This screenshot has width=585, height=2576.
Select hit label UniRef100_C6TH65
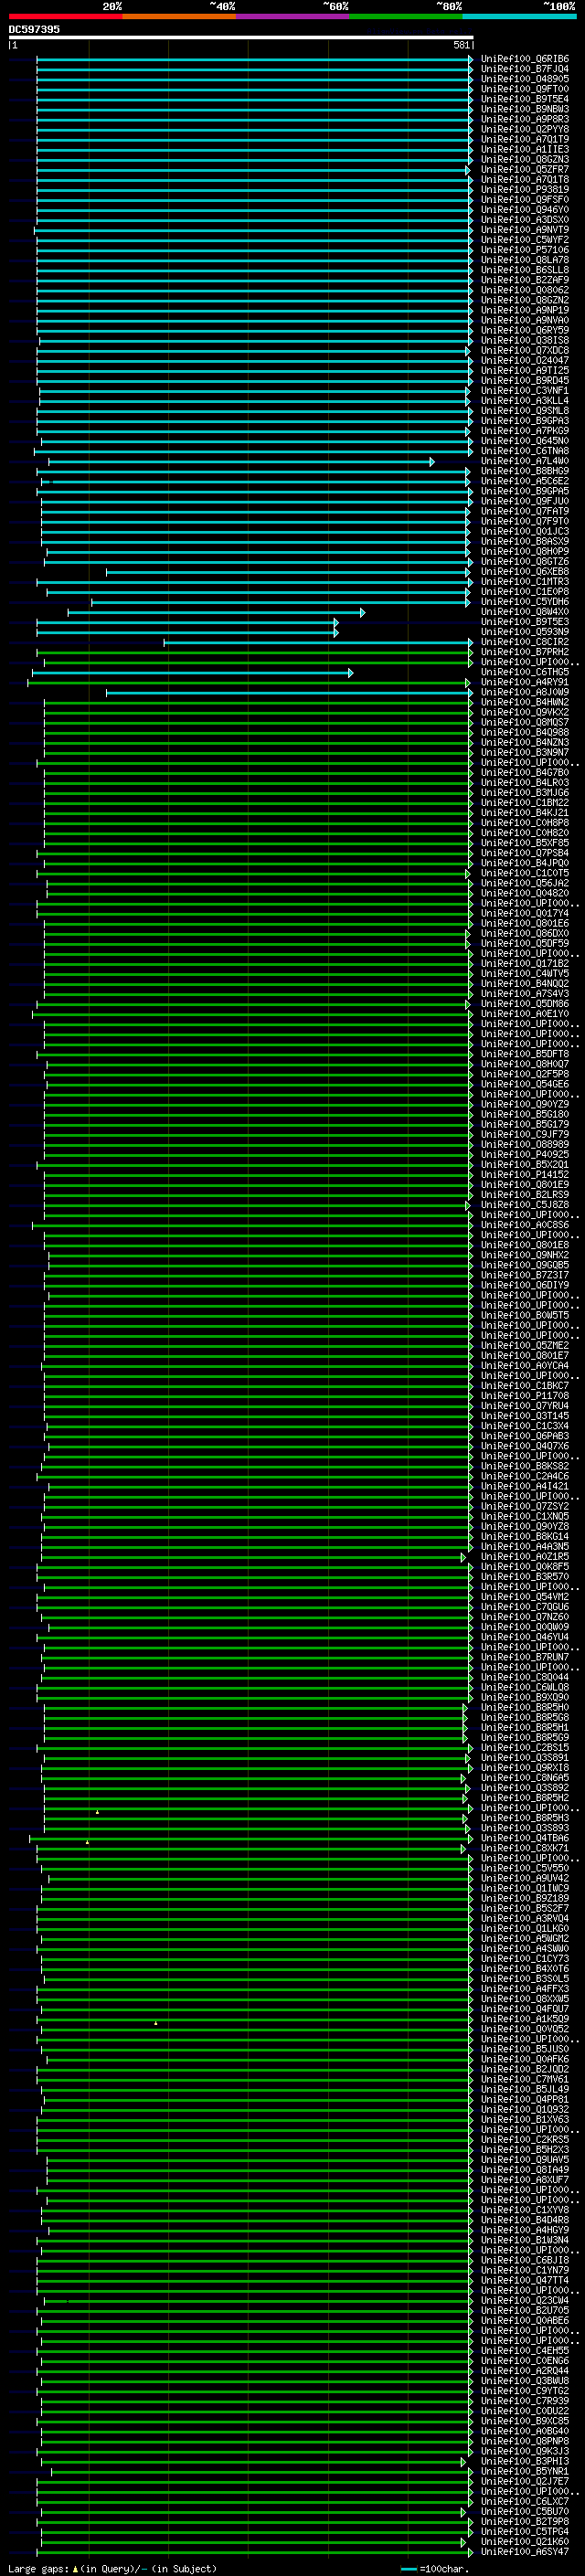(x=525, y=673)
